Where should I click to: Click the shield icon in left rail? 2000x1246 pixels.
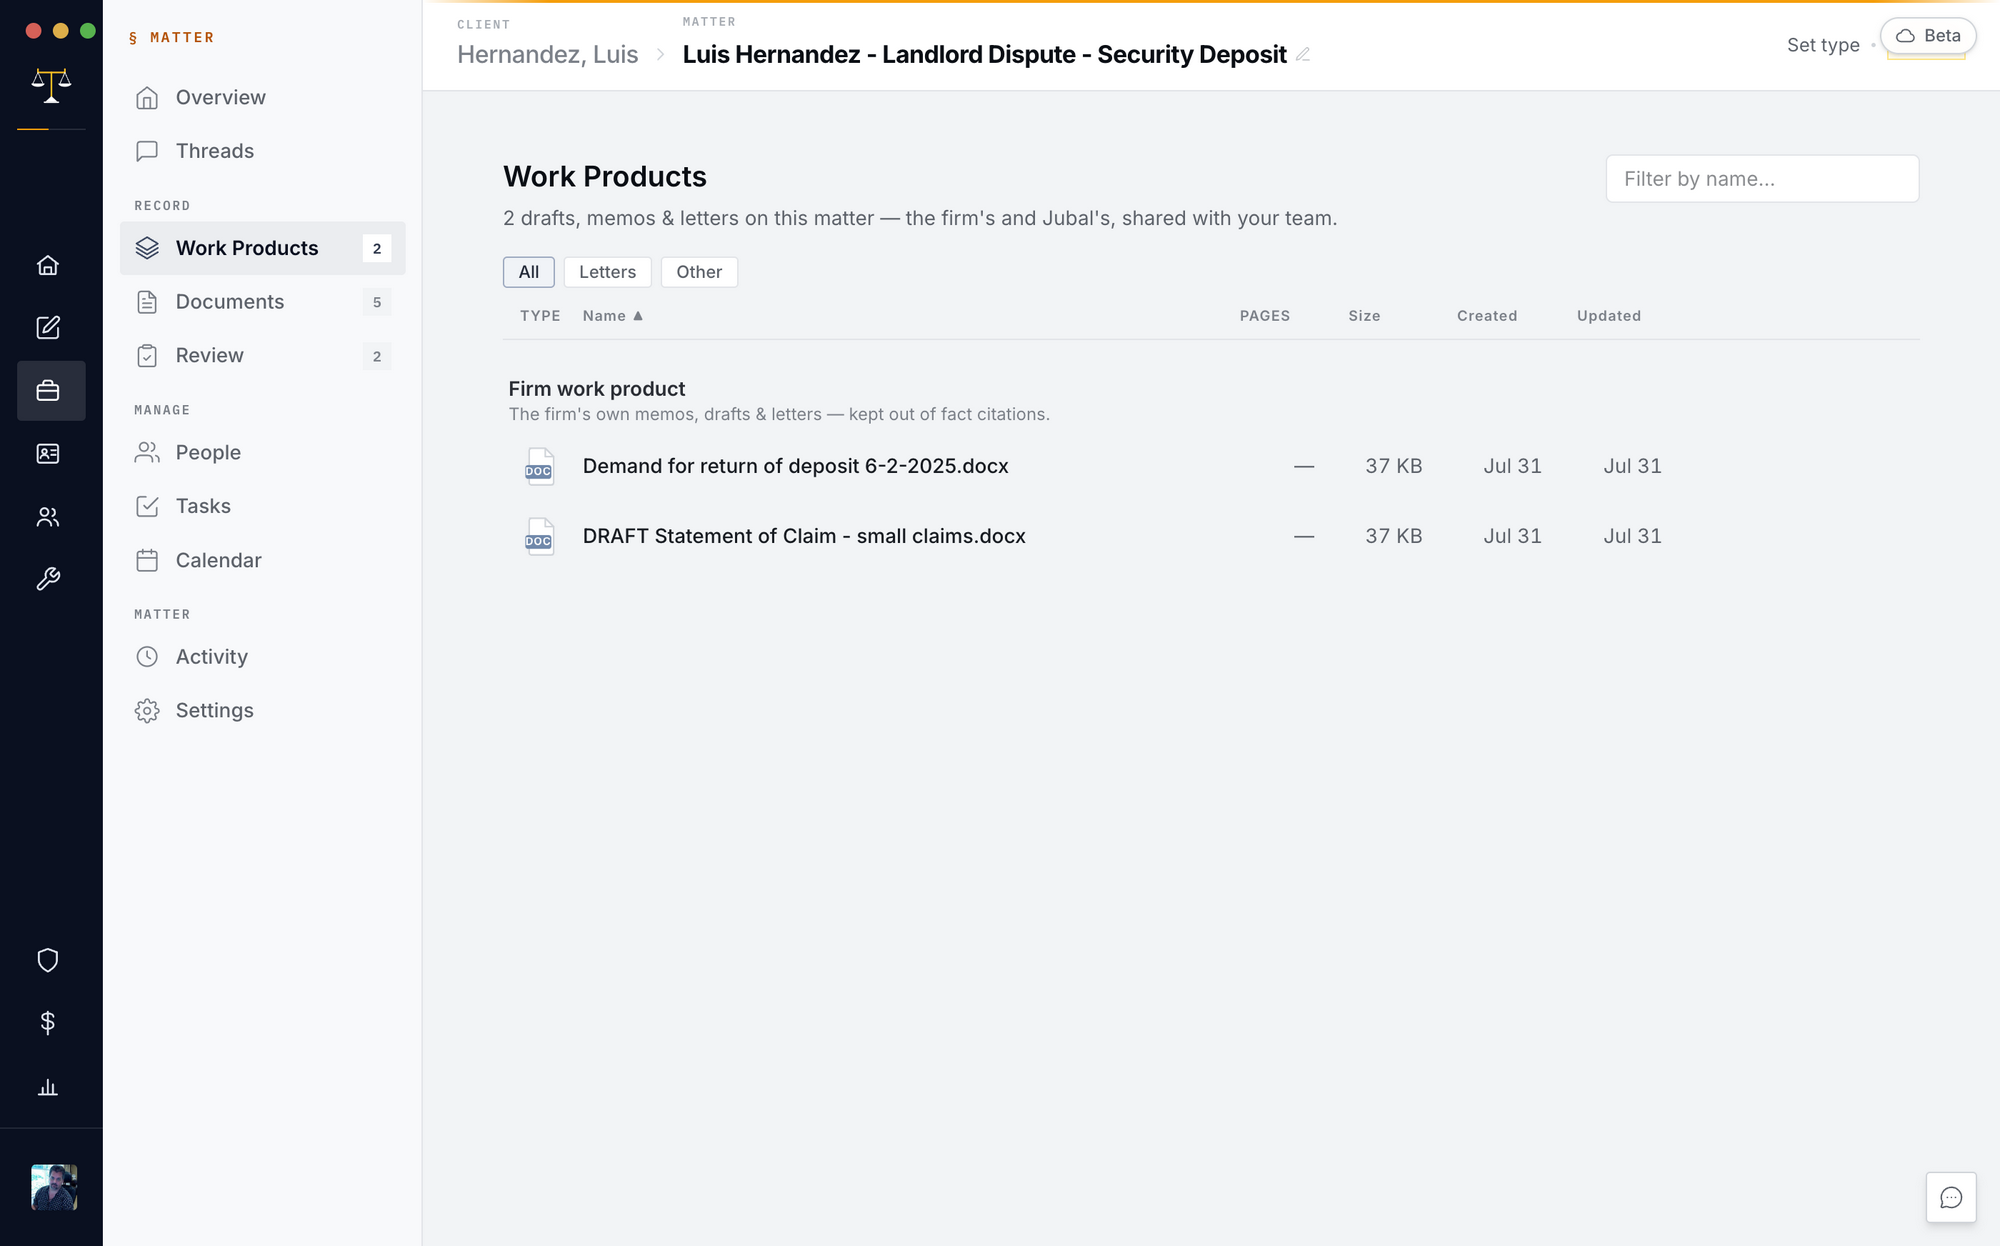tap(48, 960)
